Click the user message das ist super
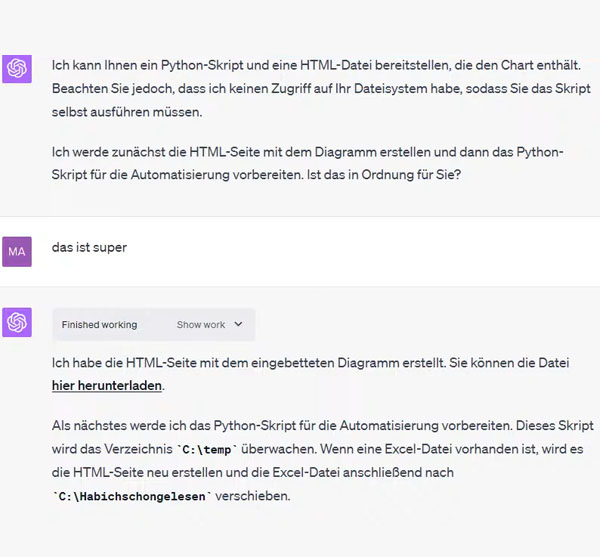The image size is (600, 557). (x=89, y=248)
